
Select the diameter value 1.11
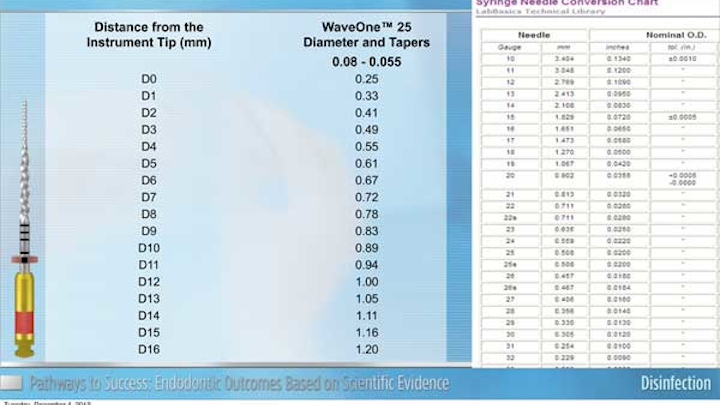[x=366, y=316]
